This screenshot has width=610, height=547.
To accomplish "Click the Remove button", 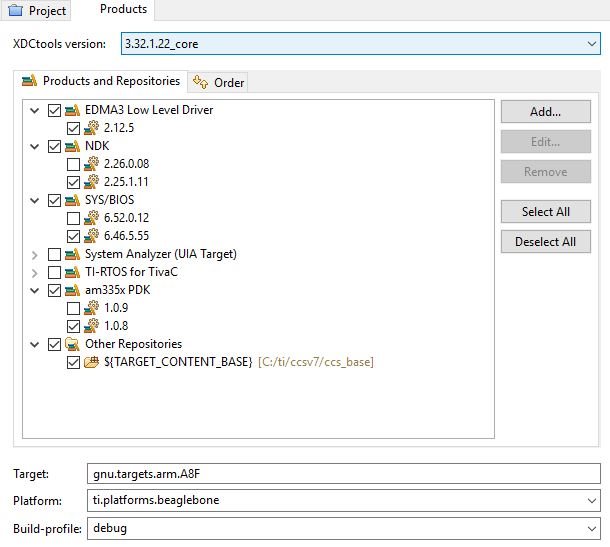I will click(545, 172).
